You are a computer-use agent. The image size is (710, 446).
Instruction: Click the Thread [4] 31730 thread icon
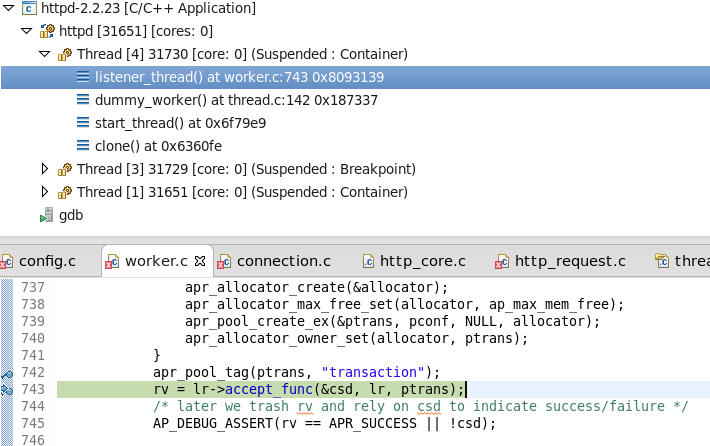65,54
